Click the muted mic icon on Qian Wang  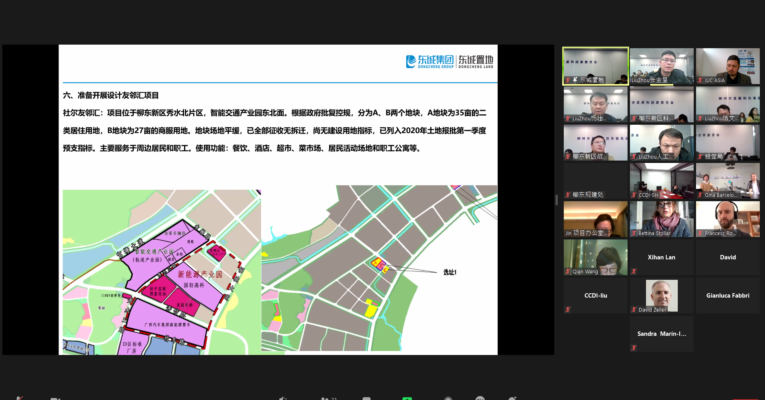click(x=567, y=272)
